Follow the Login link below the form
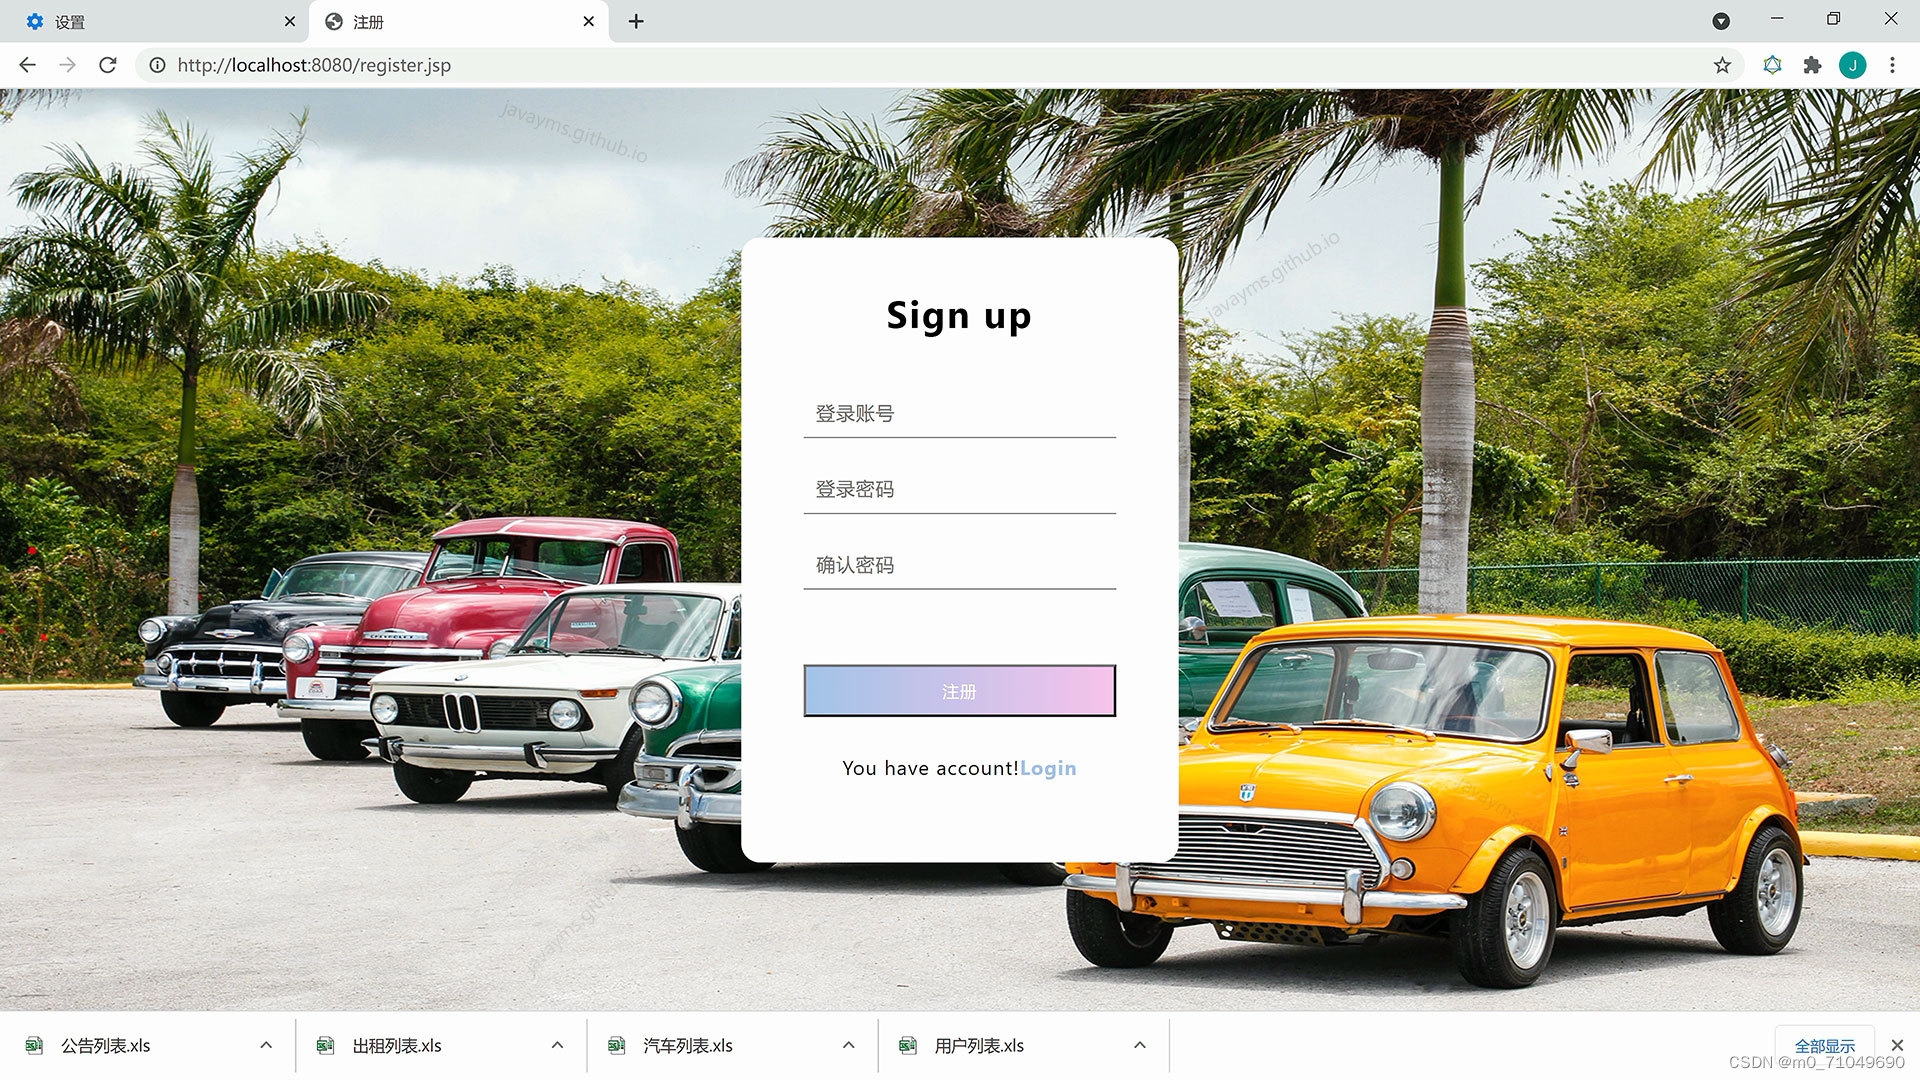Viewport: 1920px width, 1080px height. pyautogui.click(x=1048, y=768)
